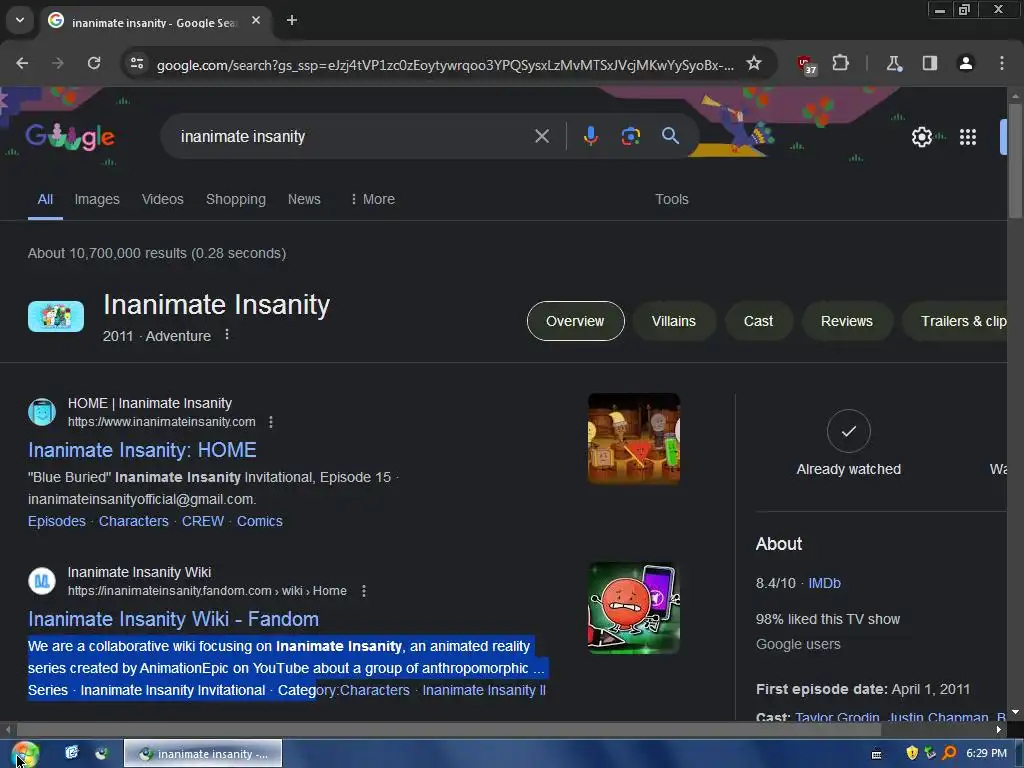1024x768 pixels.
Task: Open the CREW sitelink
Action: coord(203,521)
